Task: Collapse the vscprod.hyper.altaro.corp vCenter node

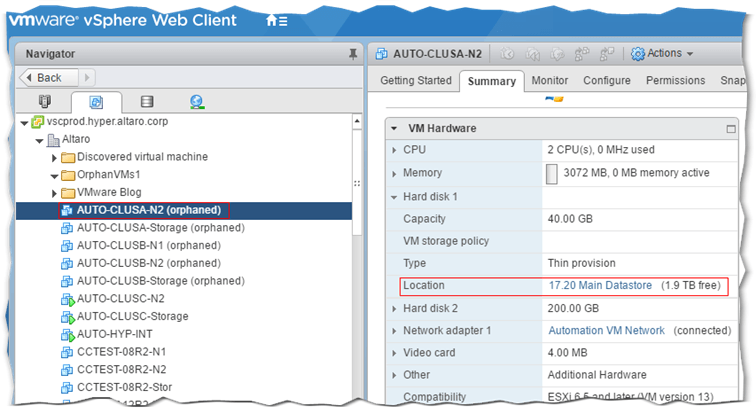Action: coord(24,123)
